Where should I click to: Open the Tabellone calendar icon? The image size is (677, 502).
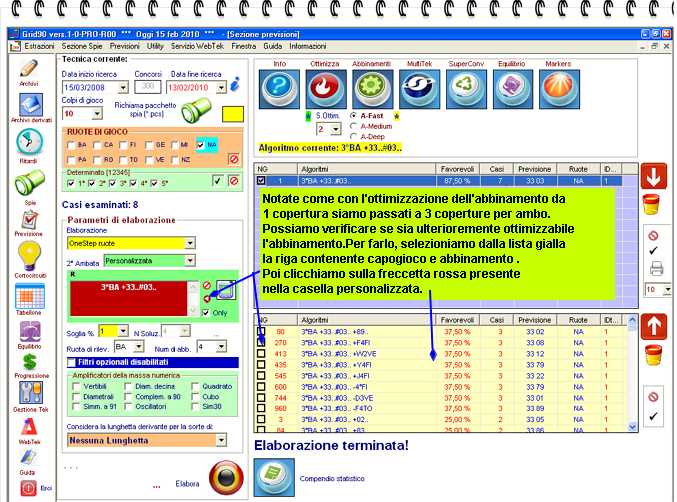pyautogui.click(x=29, y=296)
